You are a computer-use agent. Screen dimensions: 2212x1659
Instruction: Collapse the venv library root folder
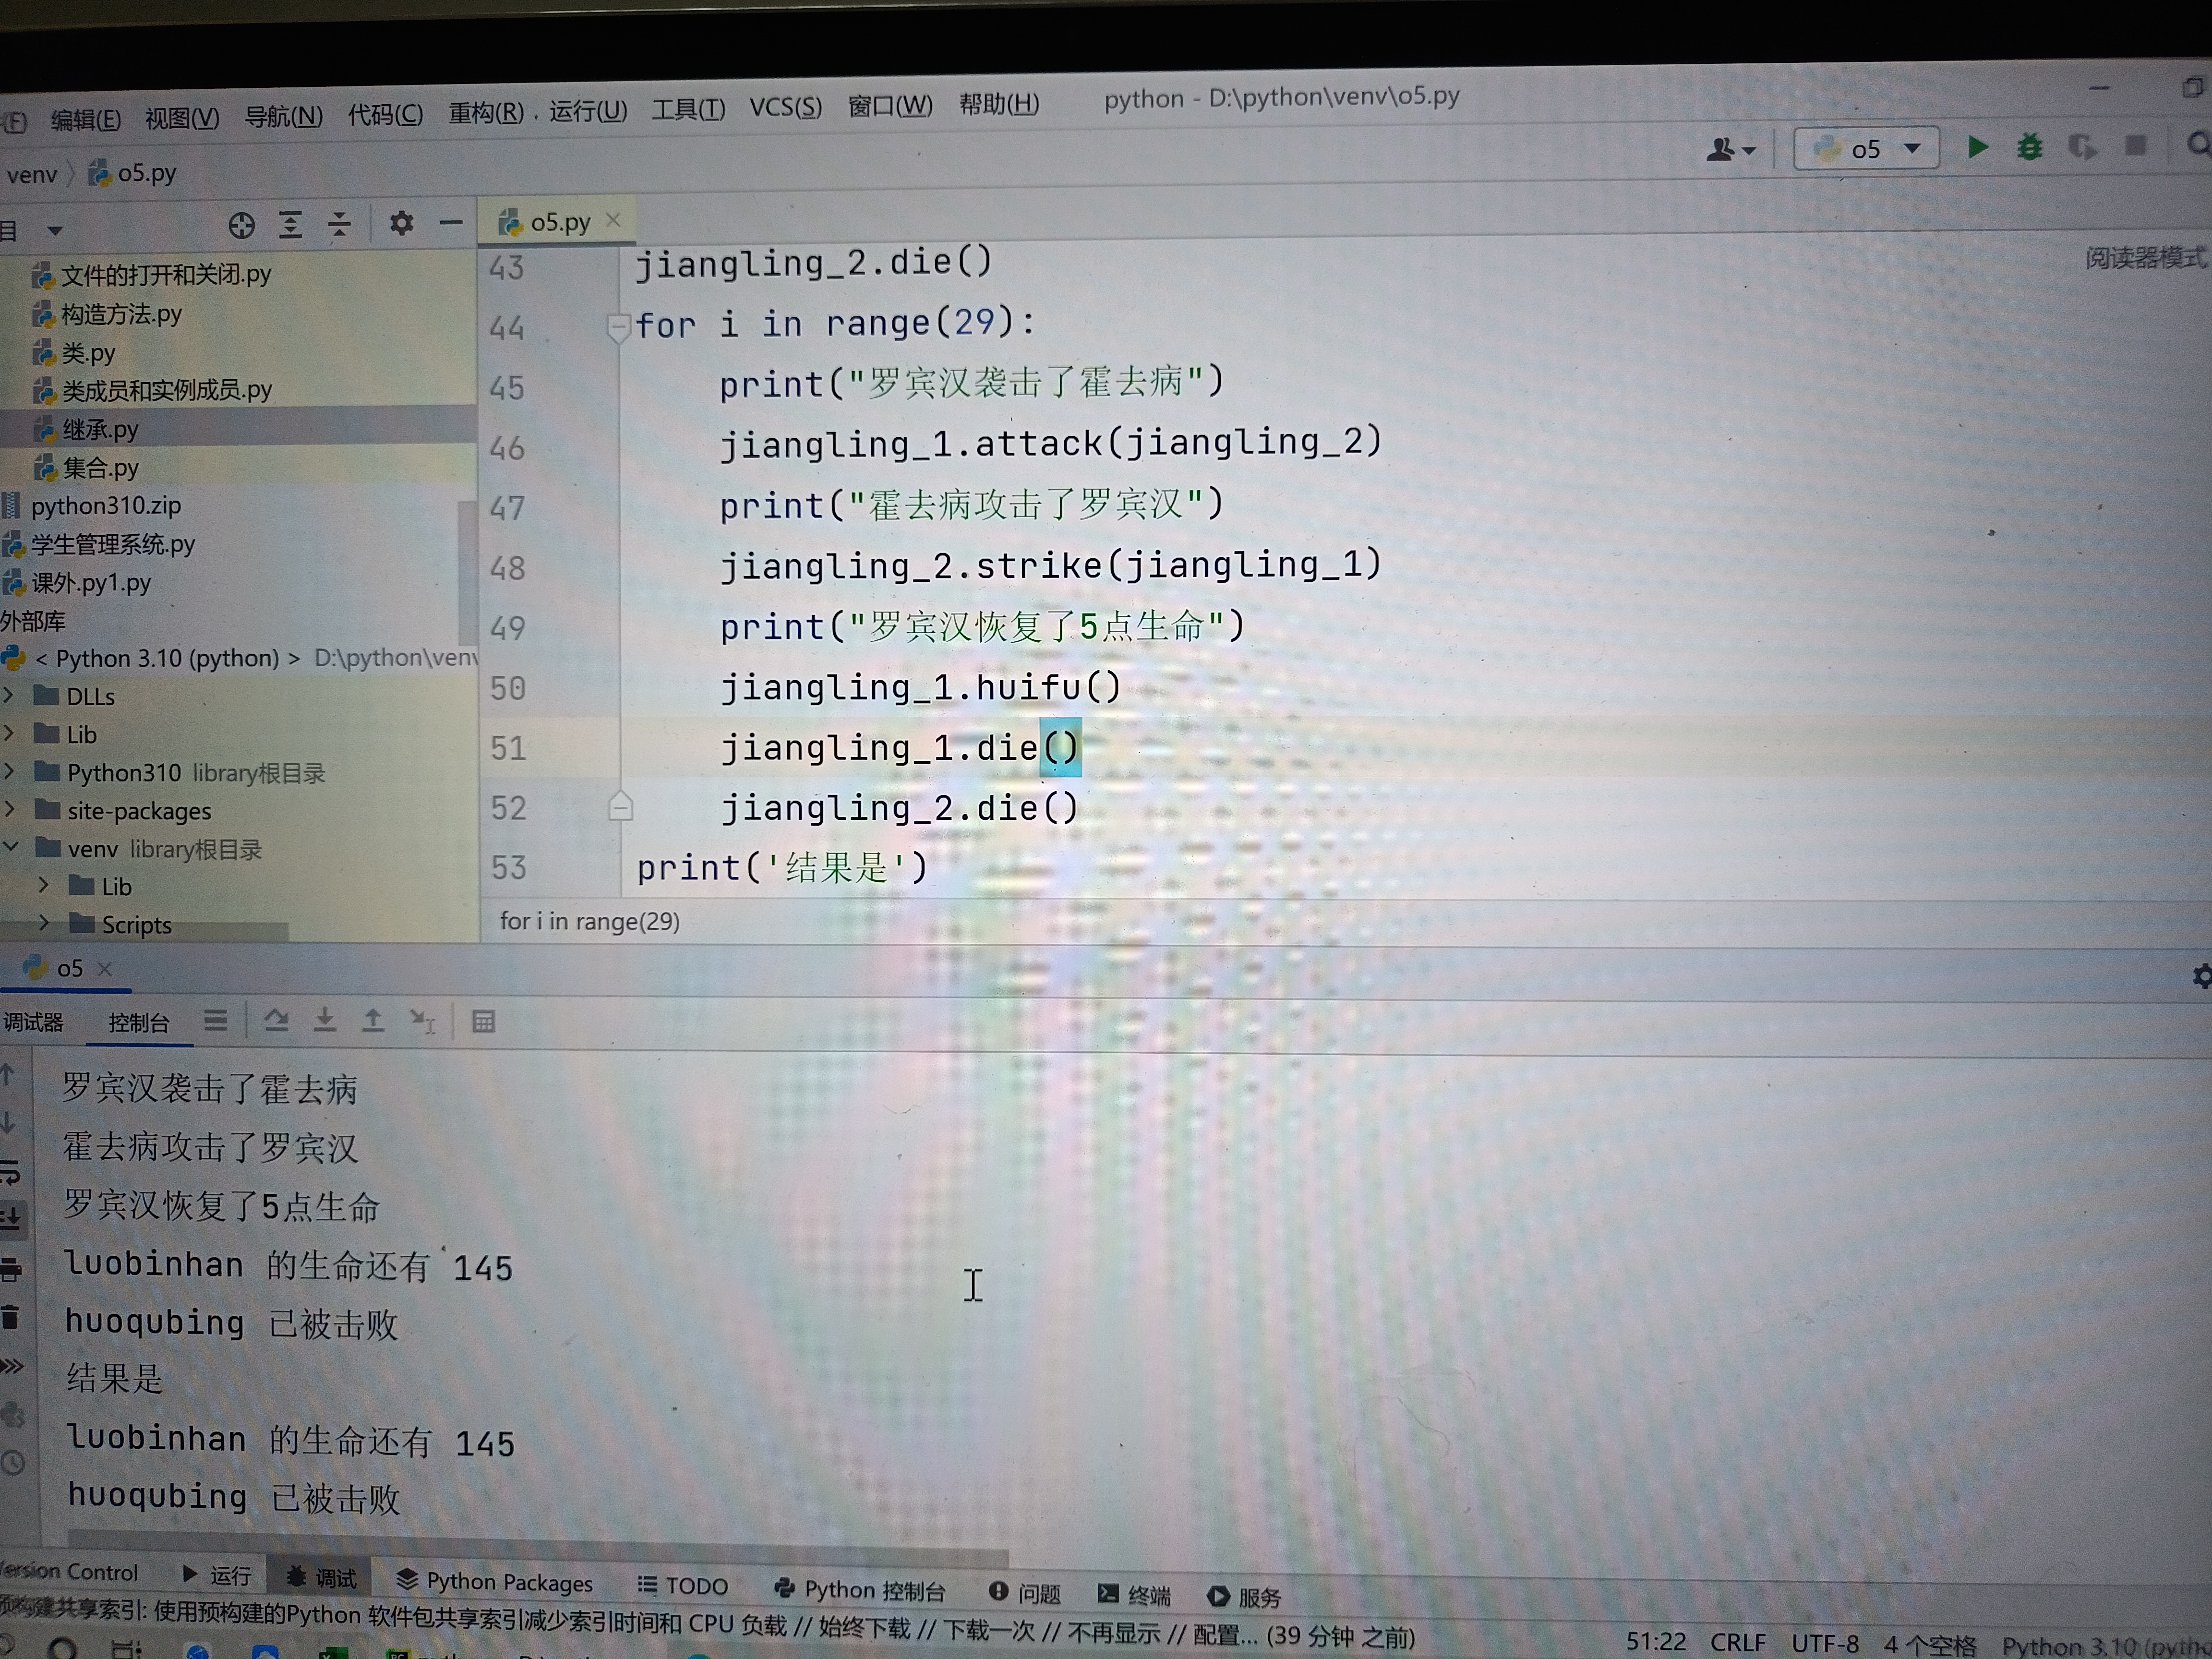11,846
